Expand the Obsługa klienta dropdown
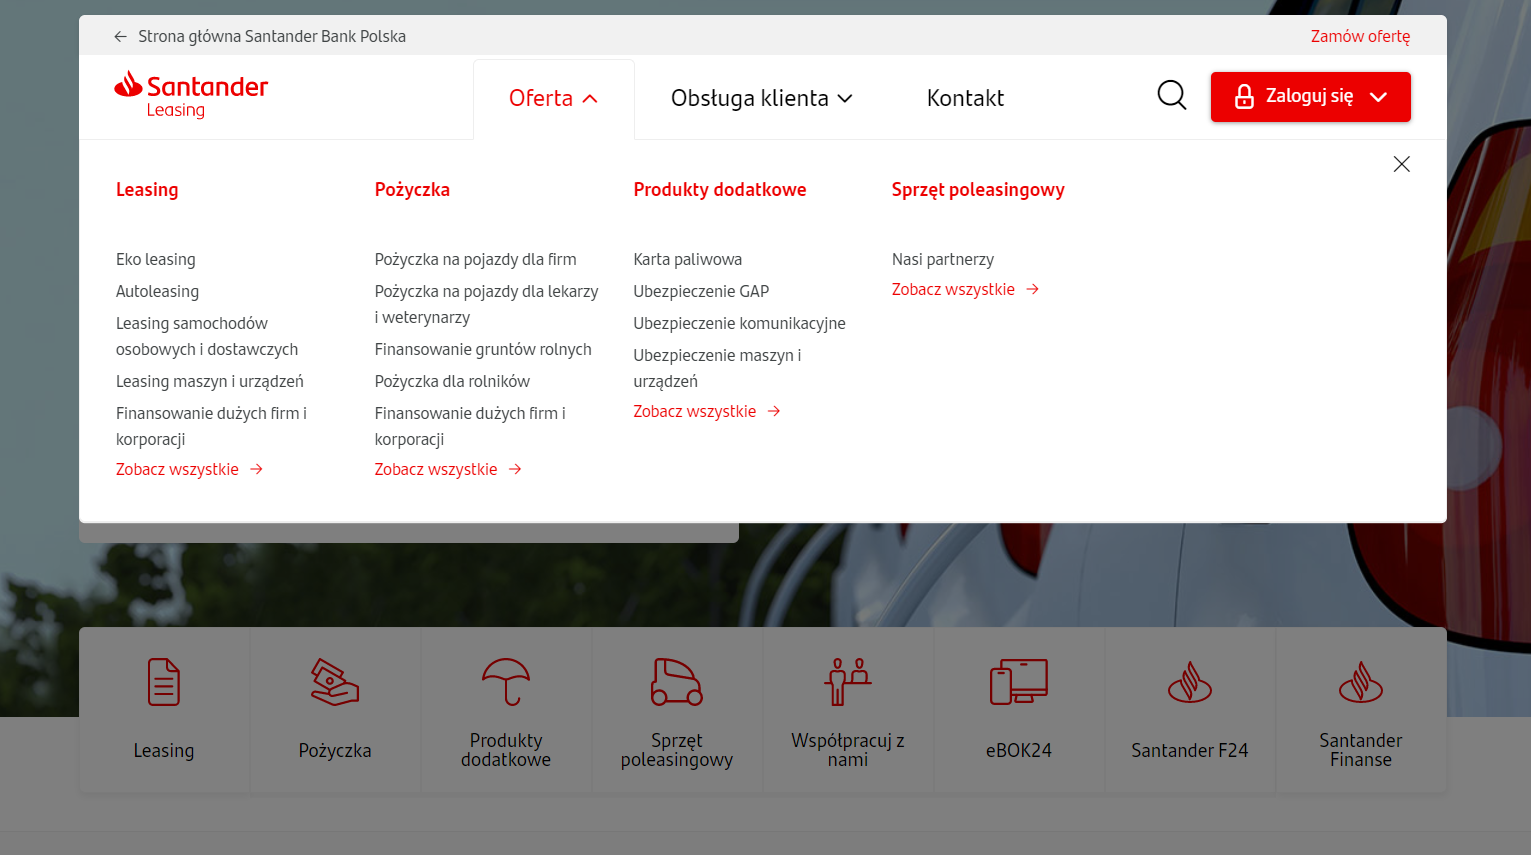 coord(761,98)
